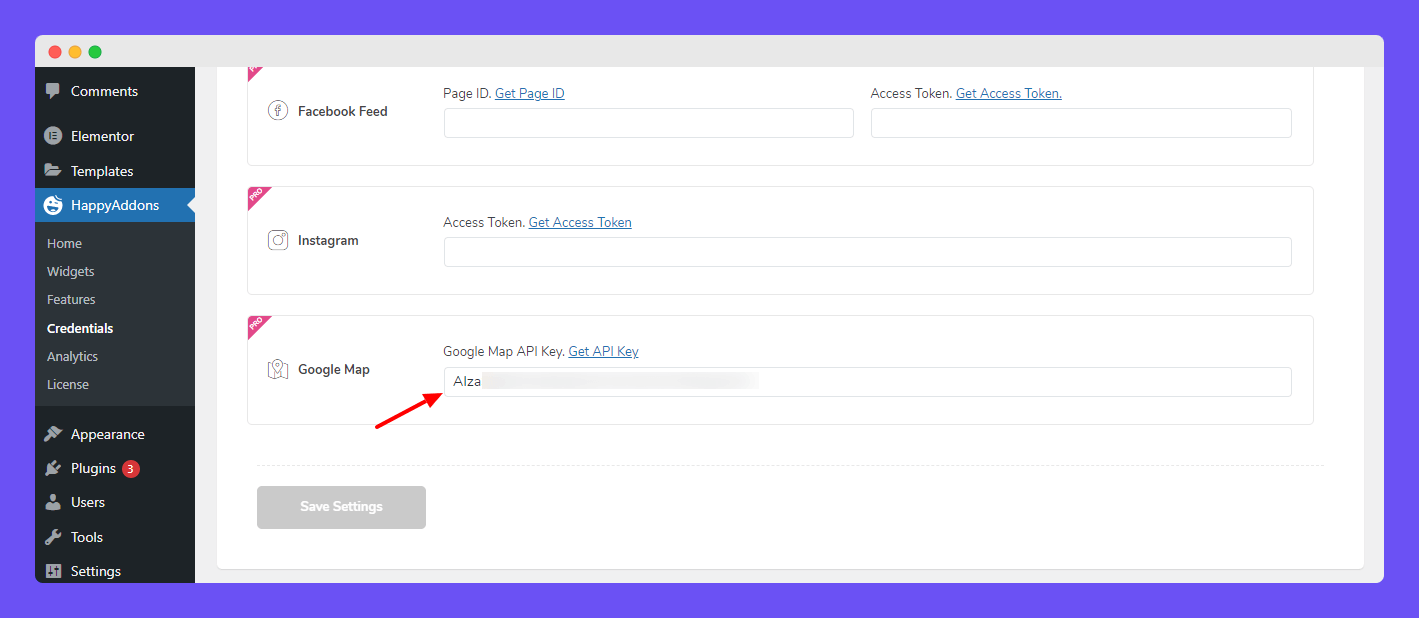Close the window with red button
This screenshot has height=618, width=1419.
(55, 52)
